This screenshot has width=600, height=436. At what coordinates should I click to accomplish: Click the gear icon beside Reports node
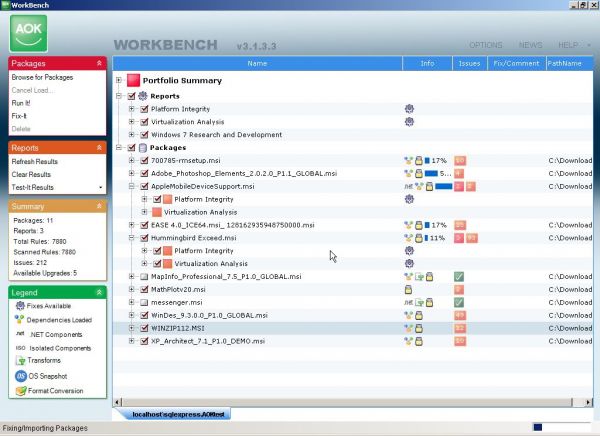tap(143, 96)
